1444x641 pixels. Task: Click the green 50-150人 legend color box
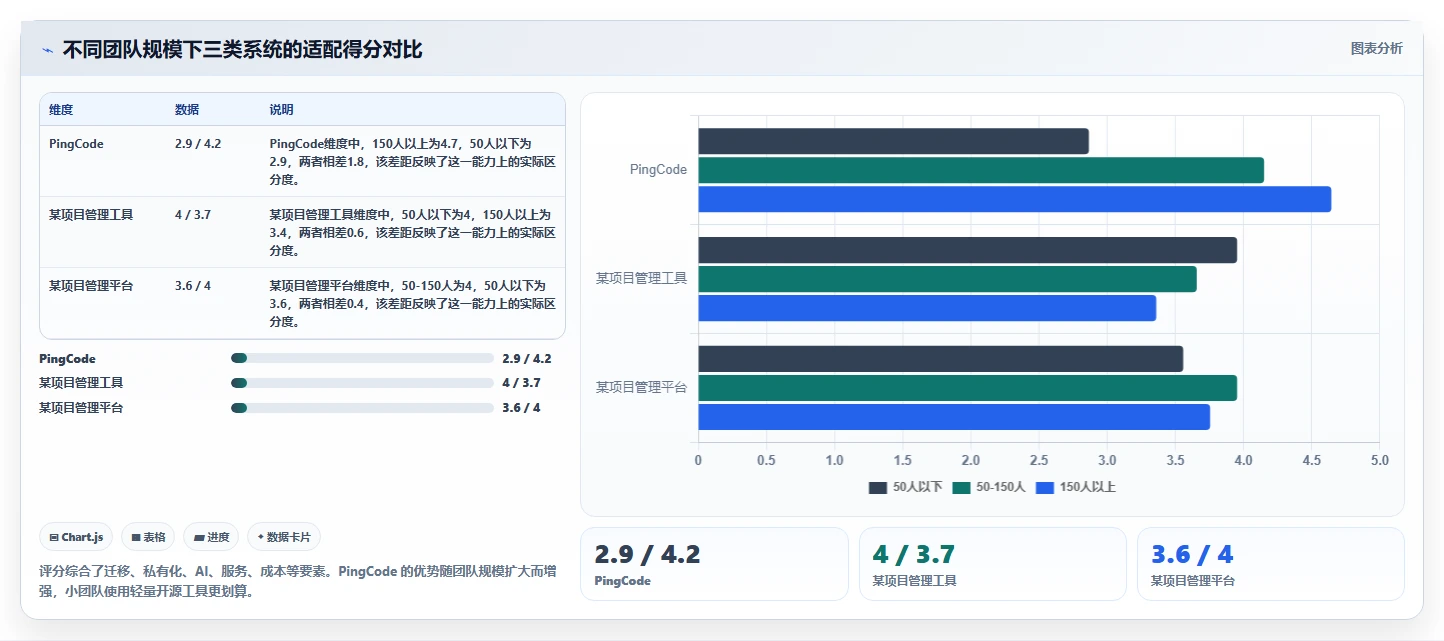[962, 487]
